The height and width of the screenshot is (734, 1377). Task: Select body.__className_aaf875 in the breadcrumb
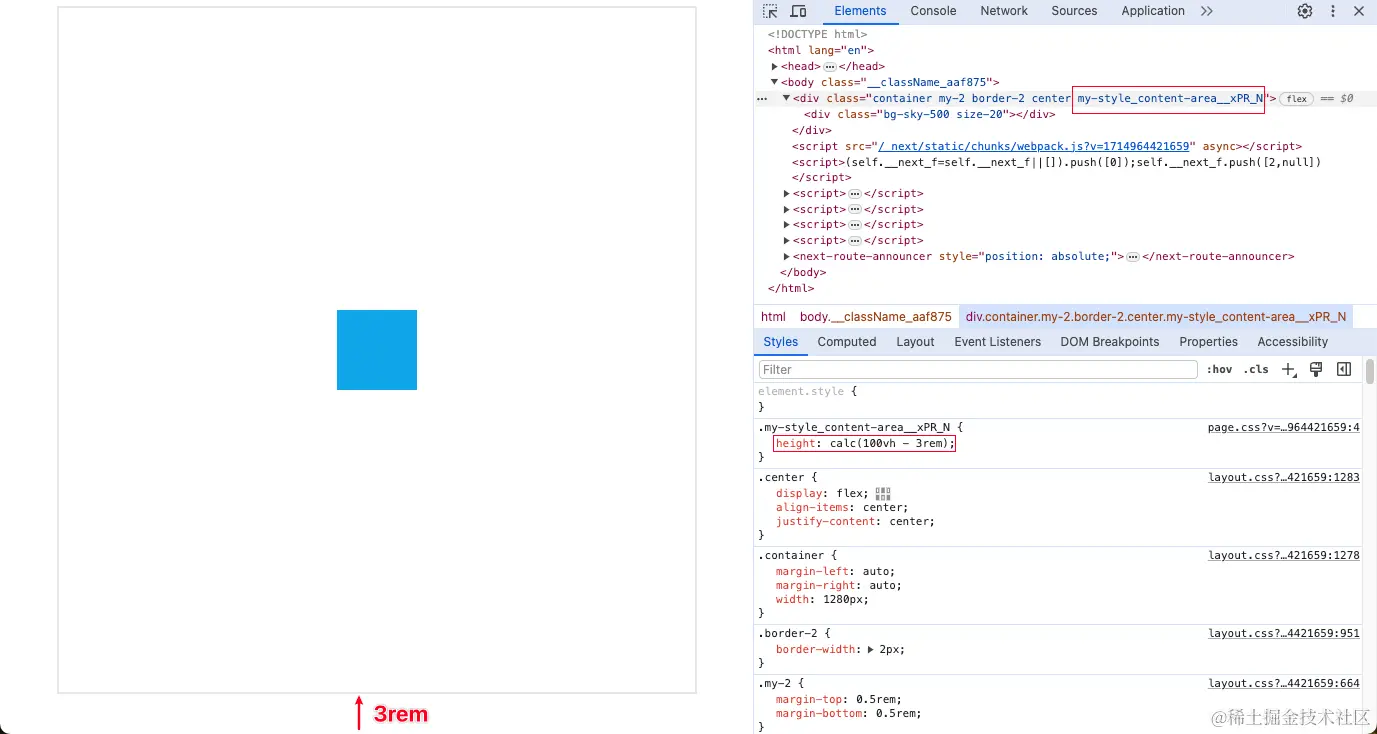coord(876,317)
